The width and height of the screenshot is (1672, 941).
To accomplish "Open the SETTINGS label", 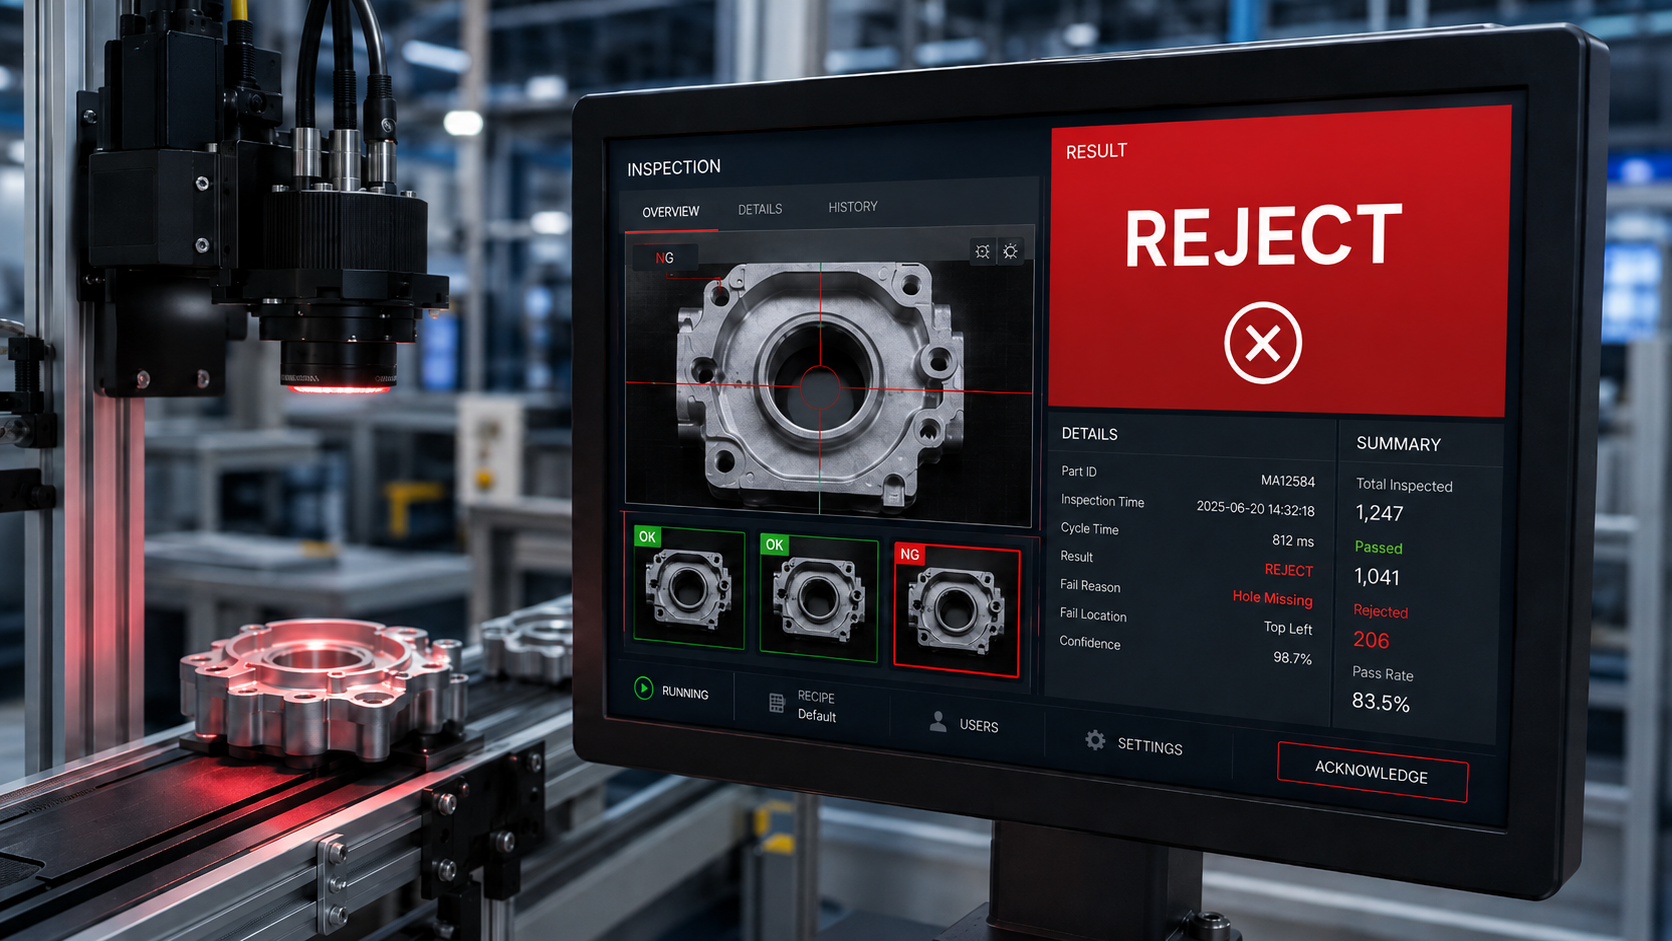I will tap(1150, 746).
